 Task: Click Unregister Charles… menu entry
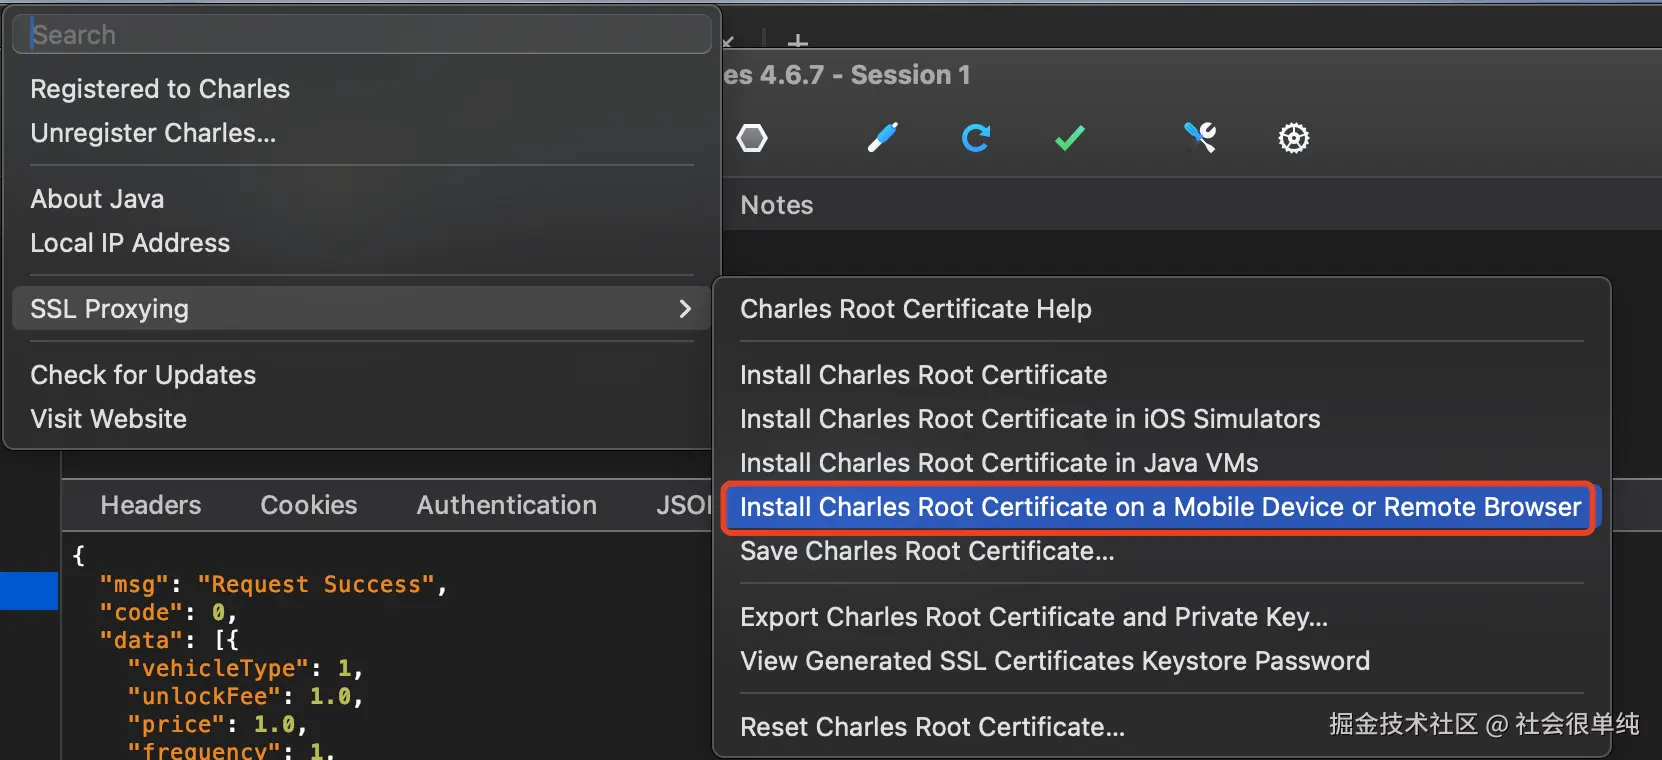coord(153,133)
